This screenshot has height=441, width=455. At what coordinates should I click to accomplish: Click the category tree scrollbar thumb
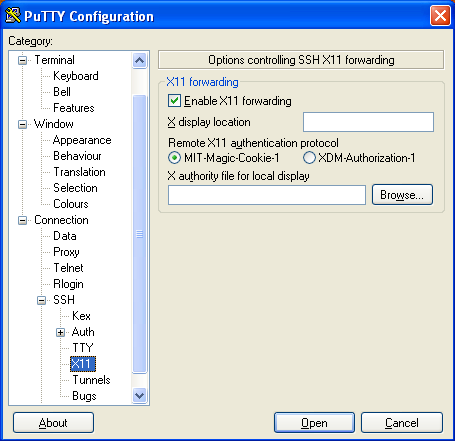coord(139,234)
